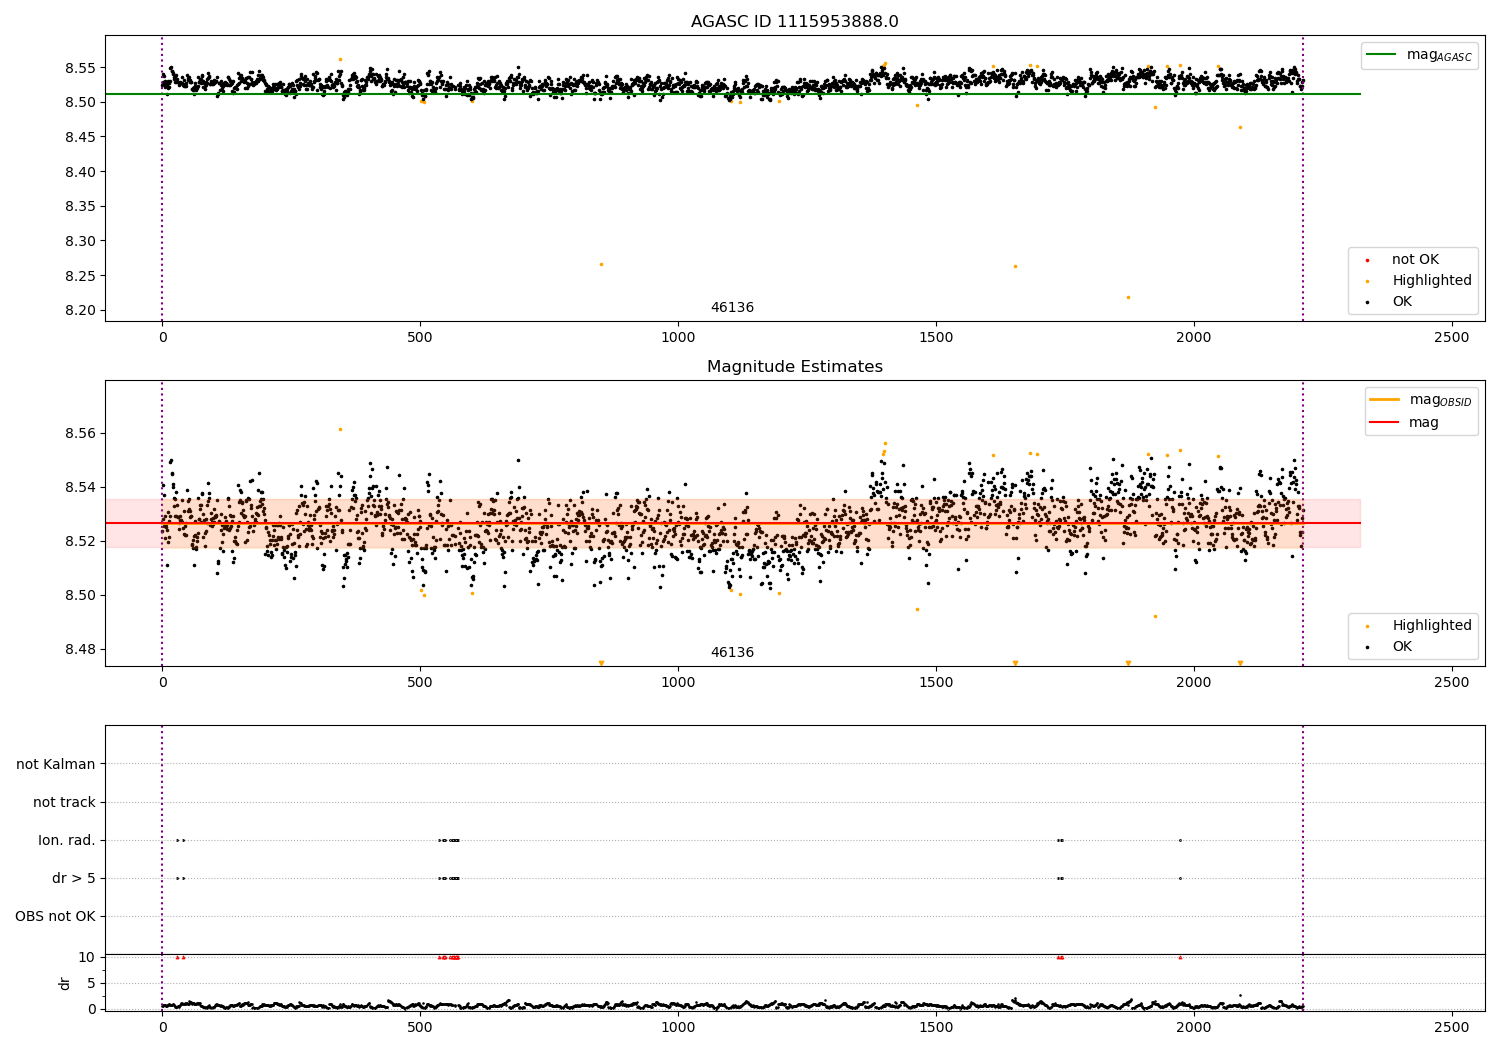Screen dimensions: 1500x1050
Task: Click the title 'AGASC ID 1115953888.0'
Action: (x=794, y=22)
